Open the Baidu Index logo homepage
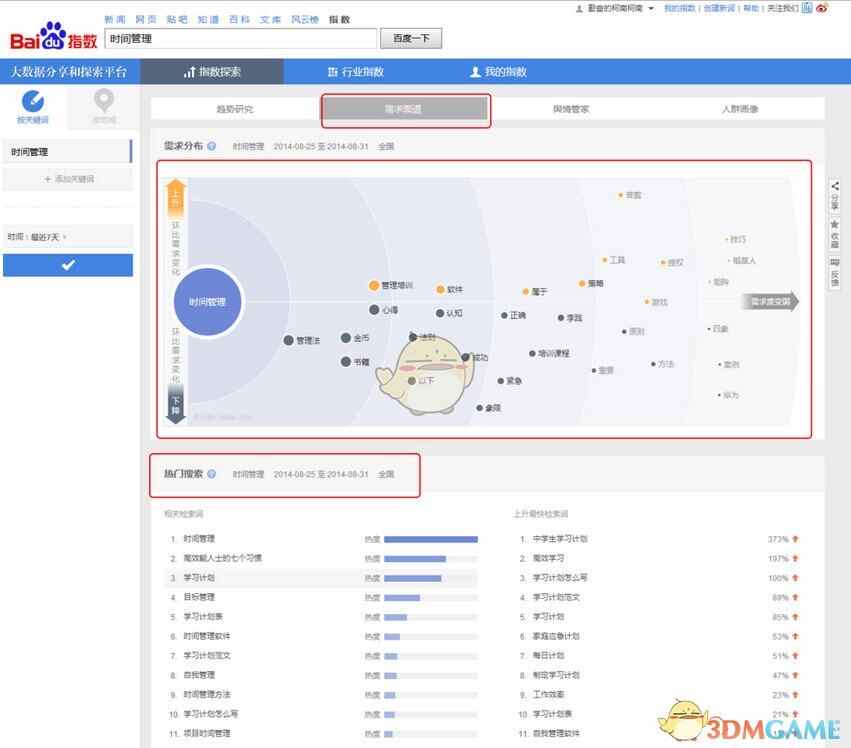Screen dimensions: 851x748 [53, 37]
